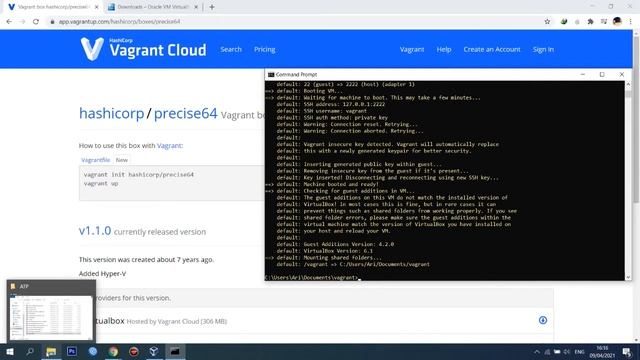Image resolution: width=640 pixels, height=360 pixels.
Task: Open the Chrome media control icon
Action: [x=604, y=22]
